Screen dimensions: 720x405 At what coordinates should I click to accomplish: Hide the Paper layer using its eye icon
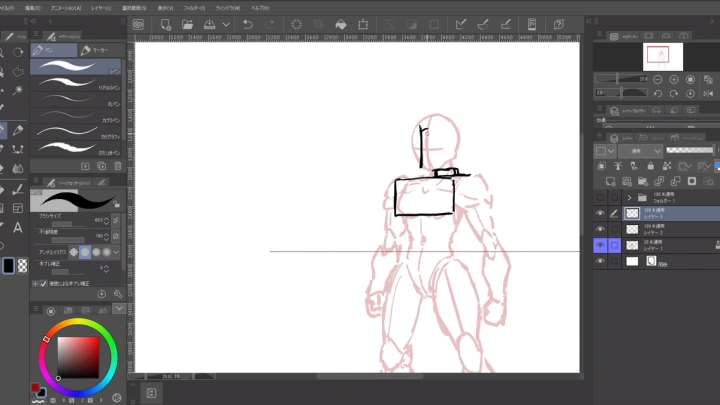coord(600,261)
